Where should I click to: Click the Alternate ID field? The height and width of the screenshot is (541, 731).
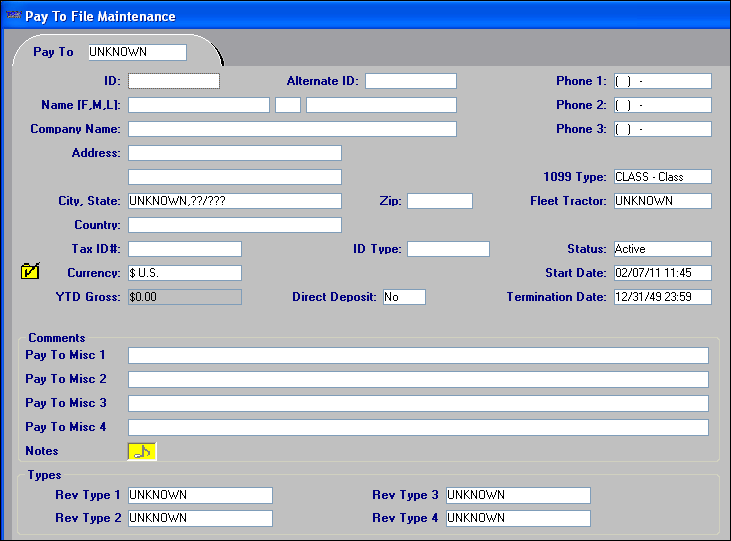tap(410, 81)
